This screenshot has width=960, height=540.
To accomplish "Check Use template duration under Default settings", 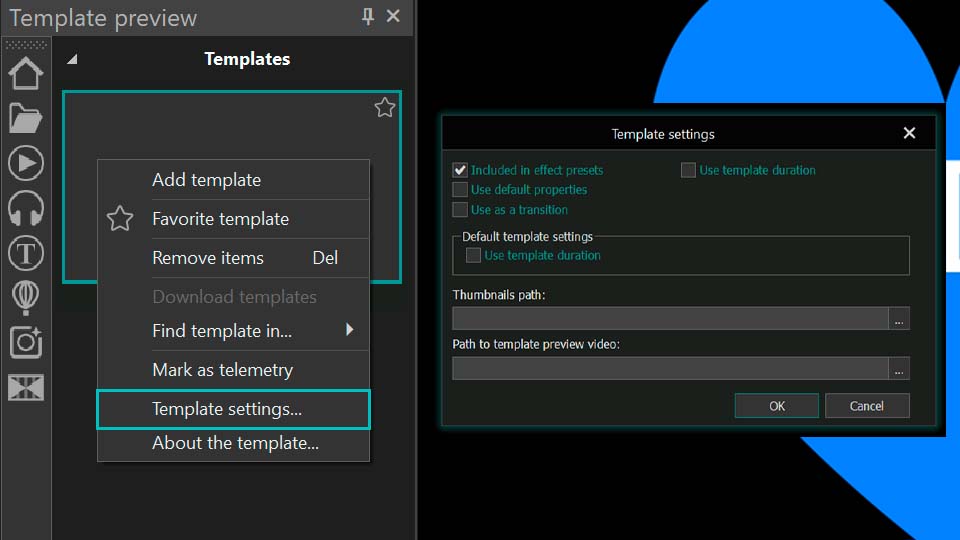I will (473, 255).
